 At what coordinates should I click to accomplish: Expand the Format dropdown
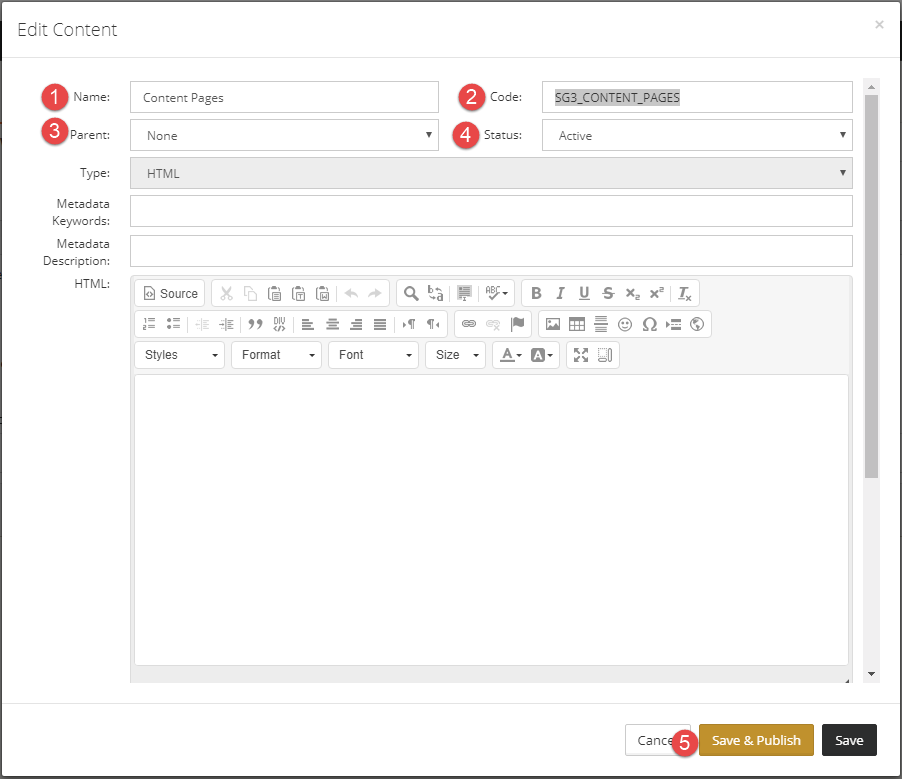pyautogui.click(x=277, y=355)
